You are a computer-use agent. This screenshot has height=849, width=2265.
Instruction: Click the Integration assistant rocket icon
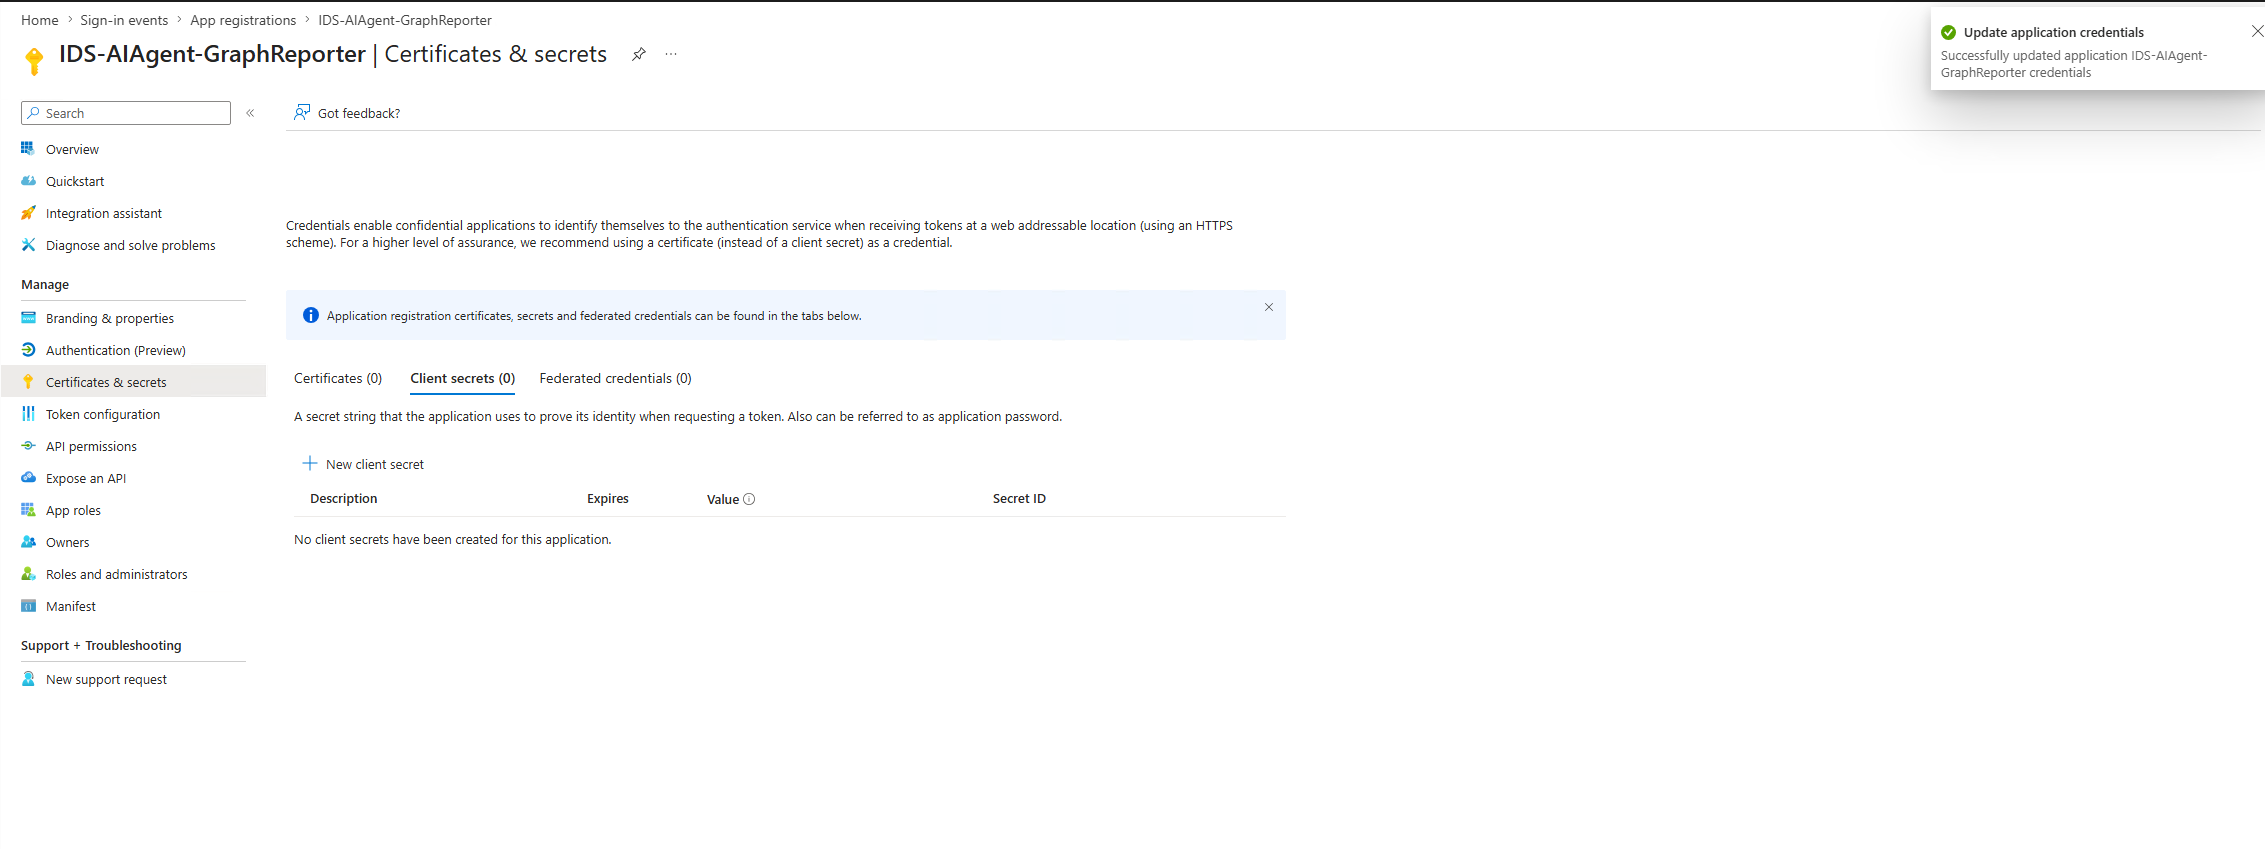point(28,213)
